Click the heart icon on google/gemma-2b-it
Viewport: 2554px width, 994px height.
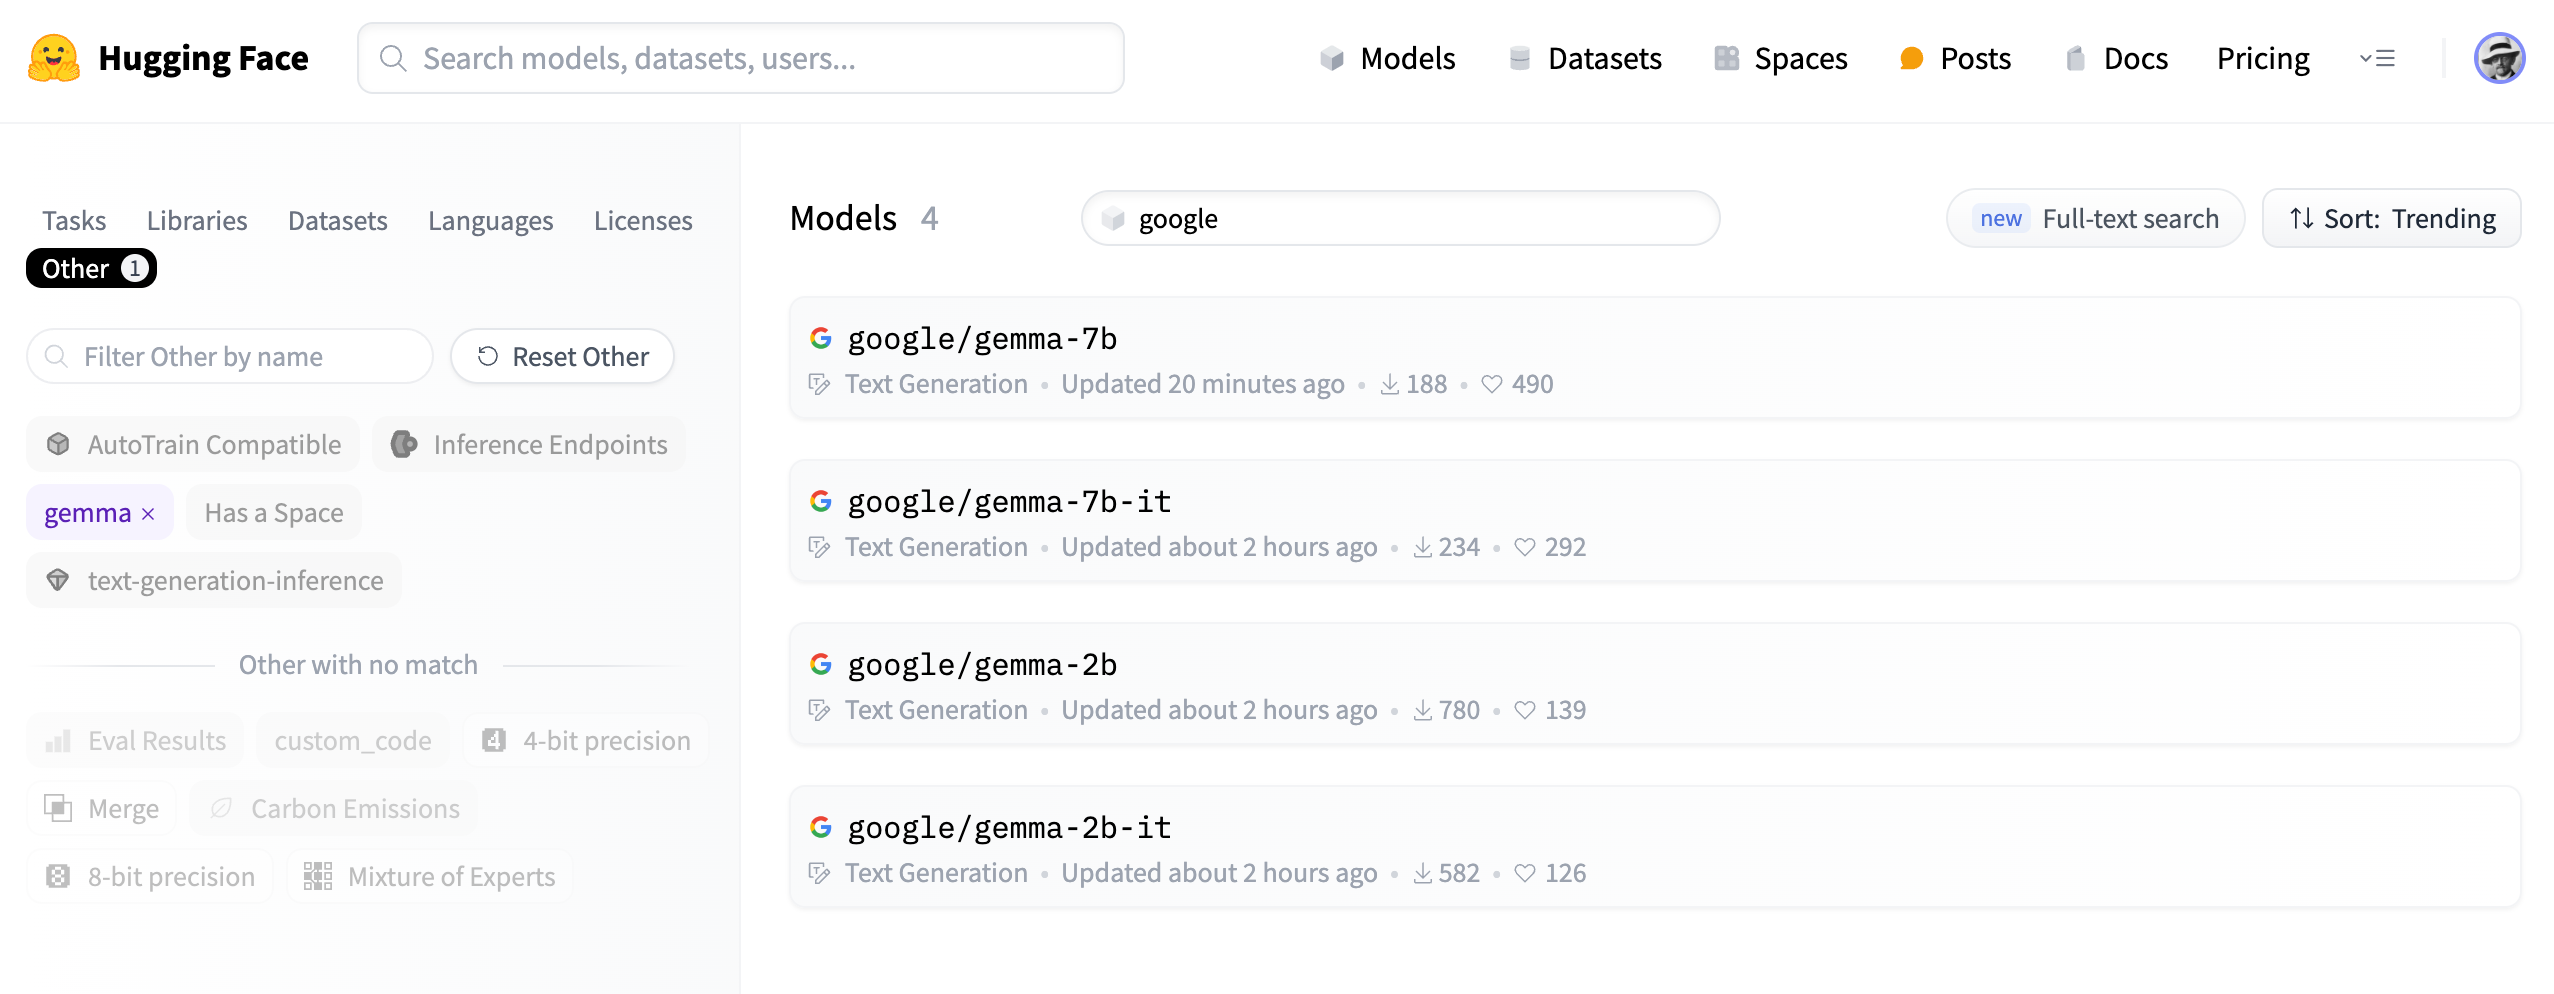pyautogui.click(x=1524, y=873)
